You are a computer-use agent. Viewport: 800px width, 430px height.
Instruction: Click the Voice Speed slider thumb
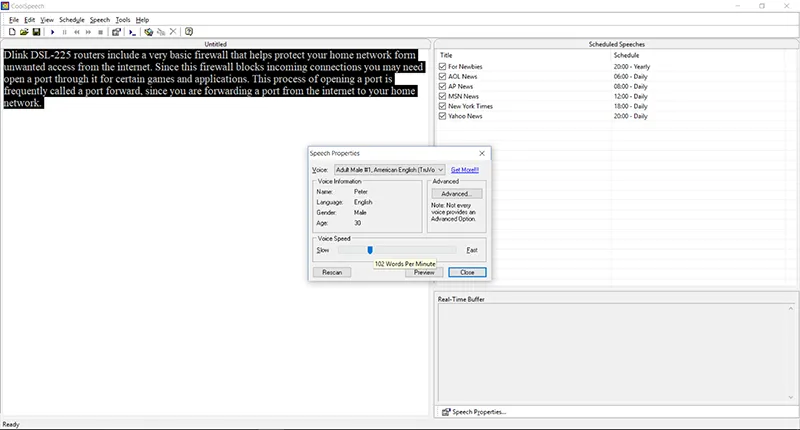point(370,249)
